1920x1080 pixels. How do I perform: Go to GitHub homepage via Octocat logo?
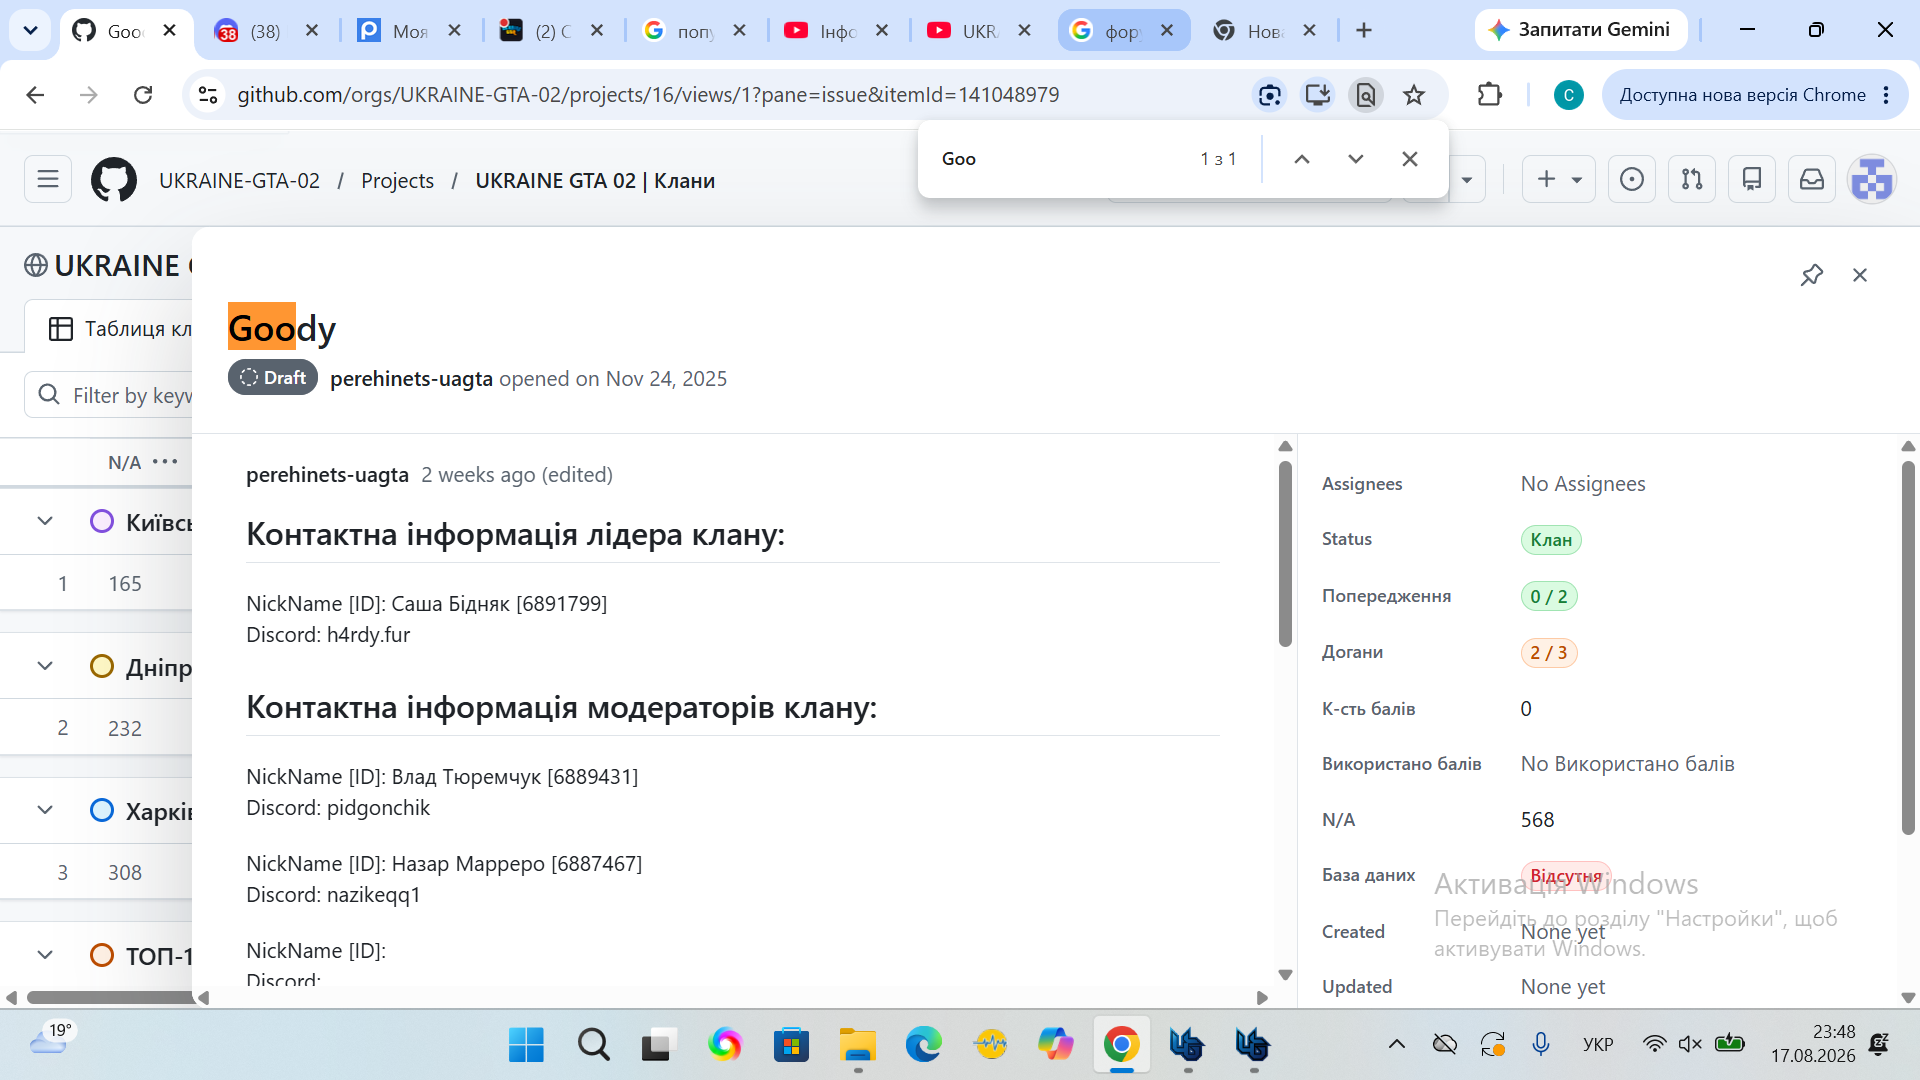pyautogui.click(x=114, y=180)
